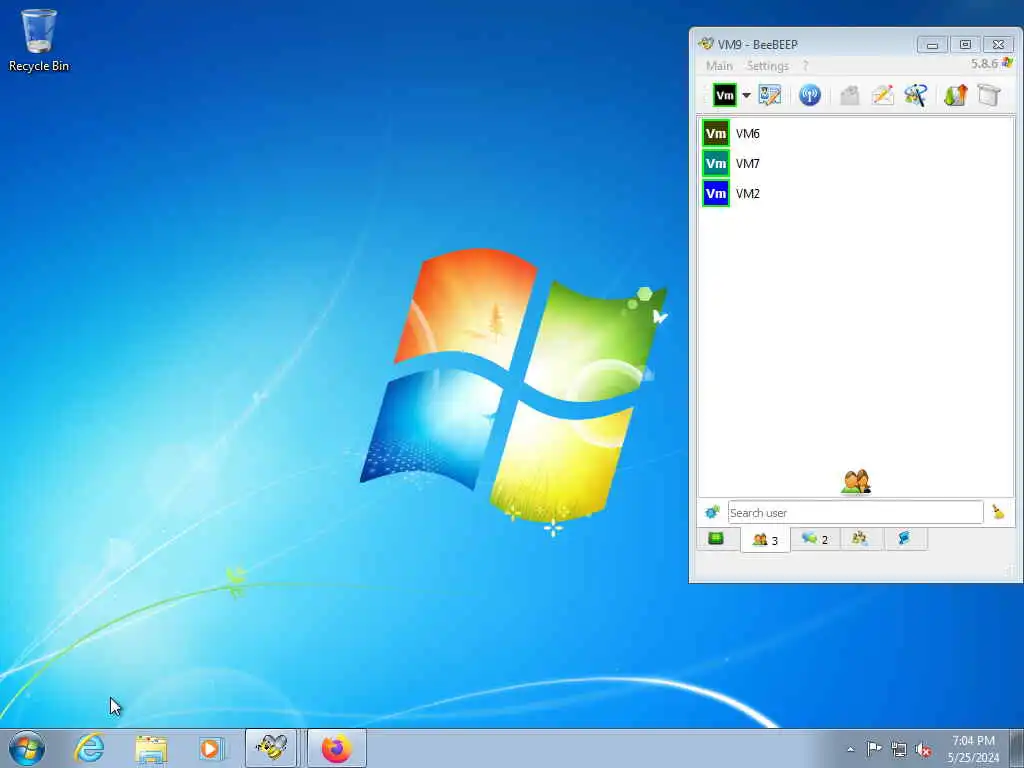This screenshot has width=1024, height=768.
Task: Select user VM6 in the list
Action: click(856, 133)
